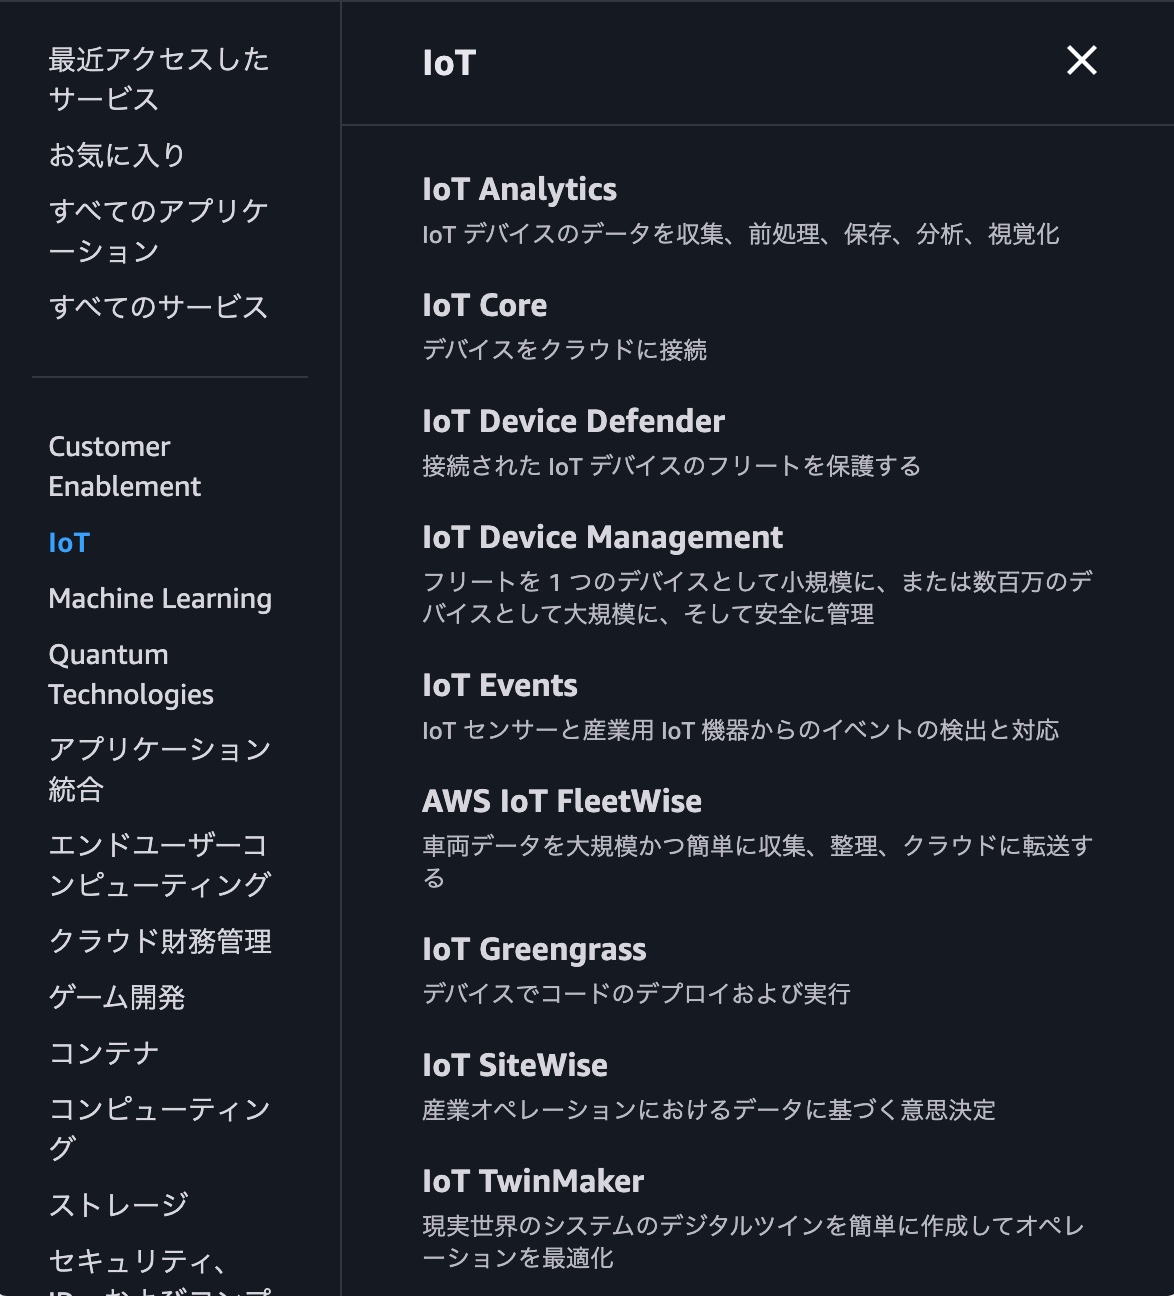Select ストレージ category
This screenshot has height=1296, width=1174.
click(118, 1206)
